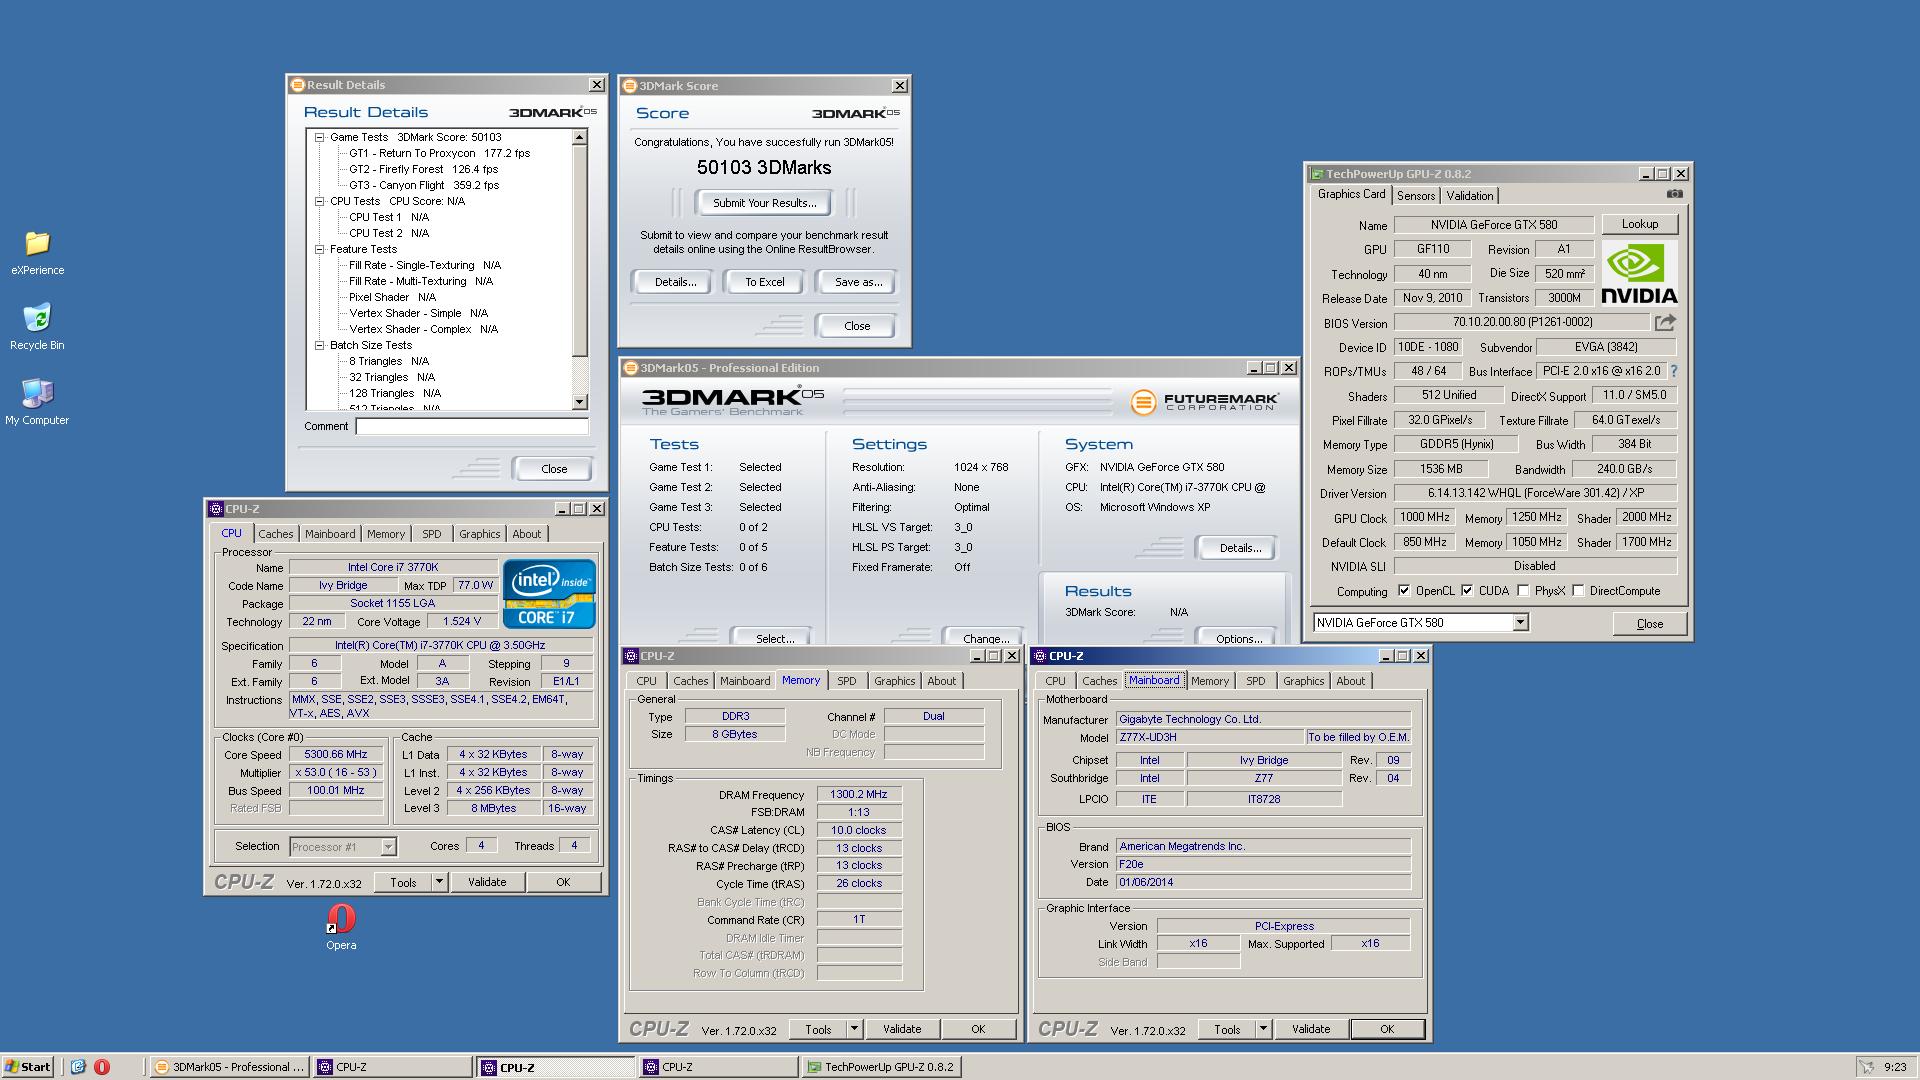Open the About tab in CPU-Z CPU window

(527, 534)
